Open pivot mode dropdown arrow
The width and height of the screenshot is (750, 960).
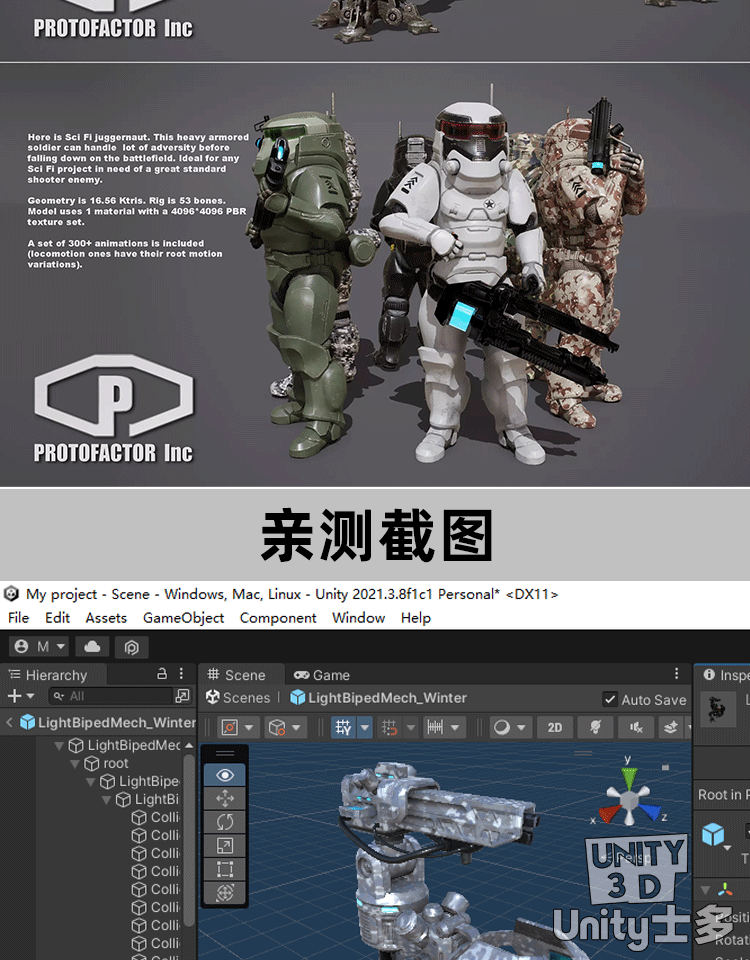point(249,727)
